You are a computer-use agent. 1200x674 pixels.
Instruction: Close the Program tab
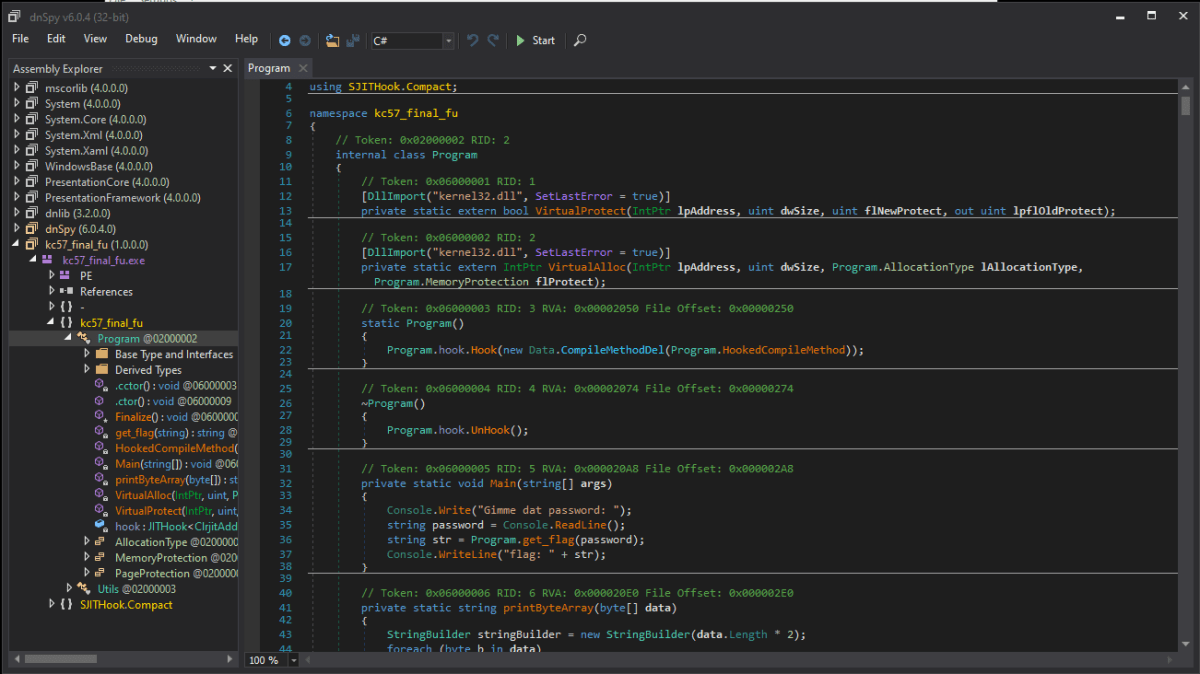click(x=301, y=68)
